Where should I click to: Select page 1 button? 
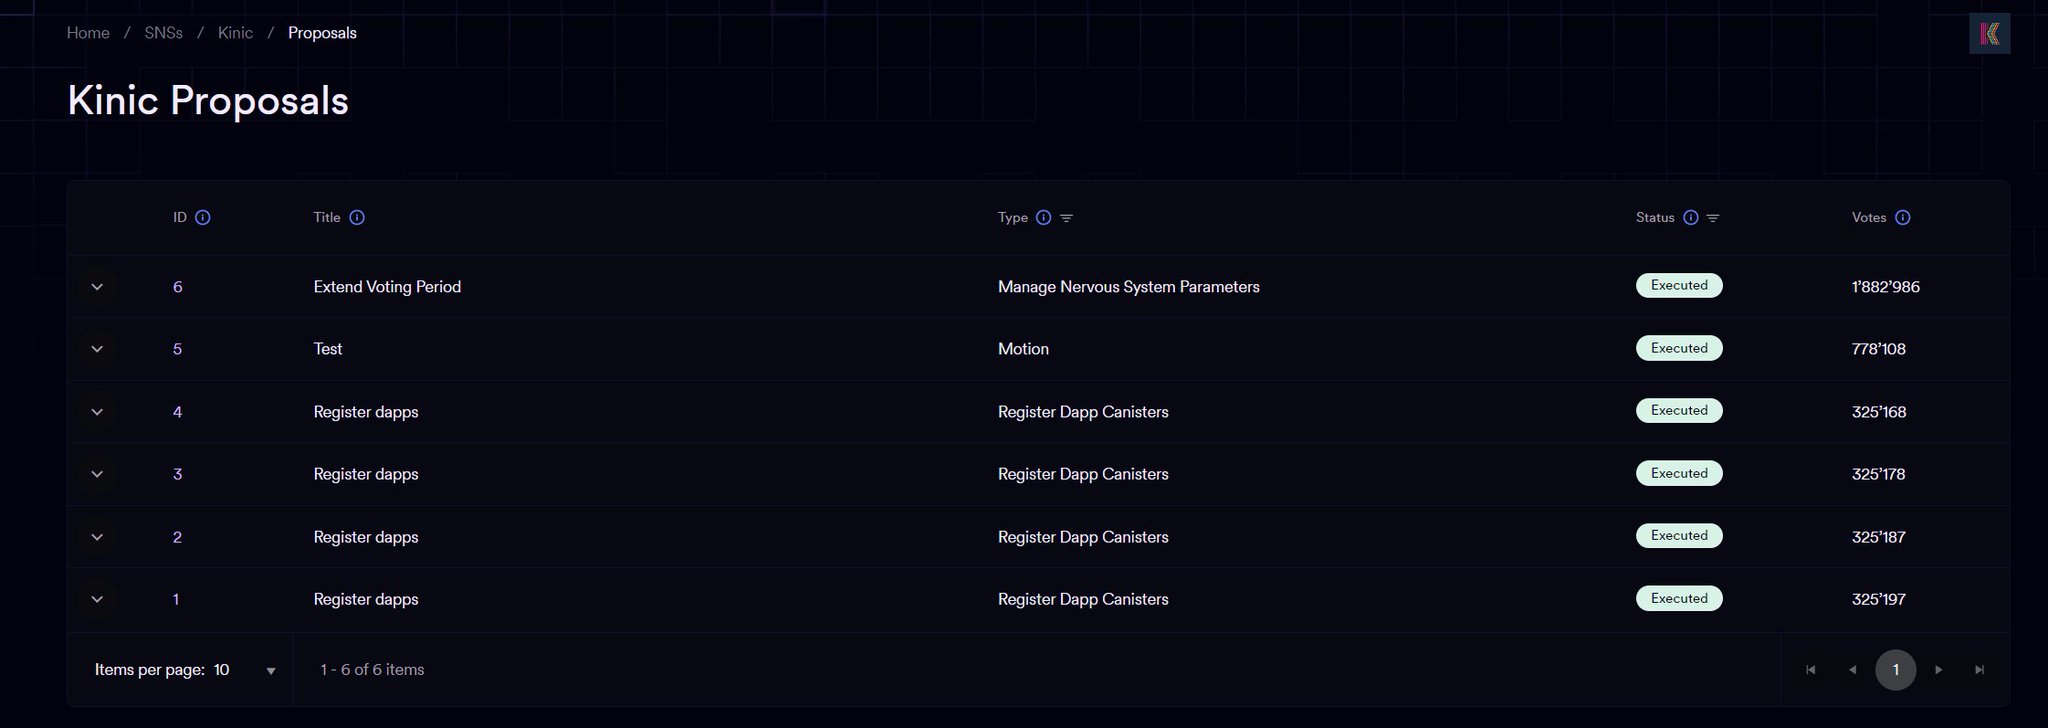(x=1895, y=670)
